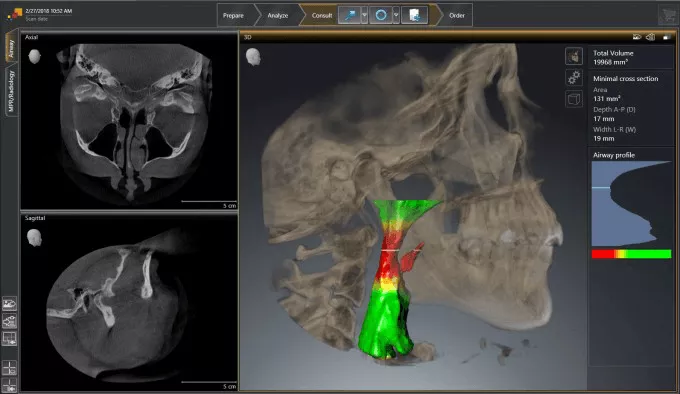
Task: Click the airway tool in Consult step
Action: coord(350,15)
